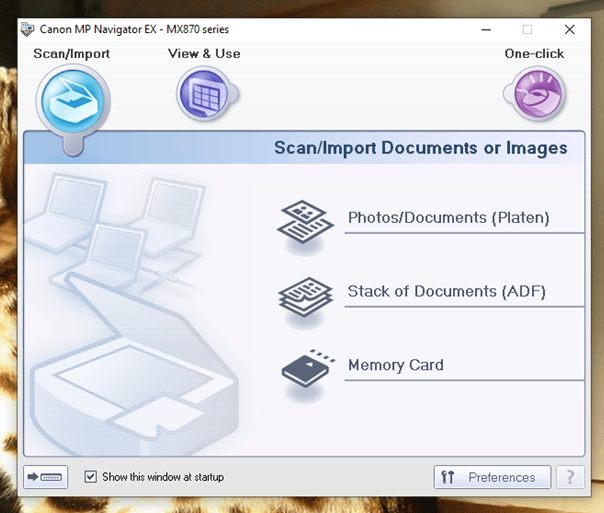Click the purple One-click mode icon

click(534, 95)
